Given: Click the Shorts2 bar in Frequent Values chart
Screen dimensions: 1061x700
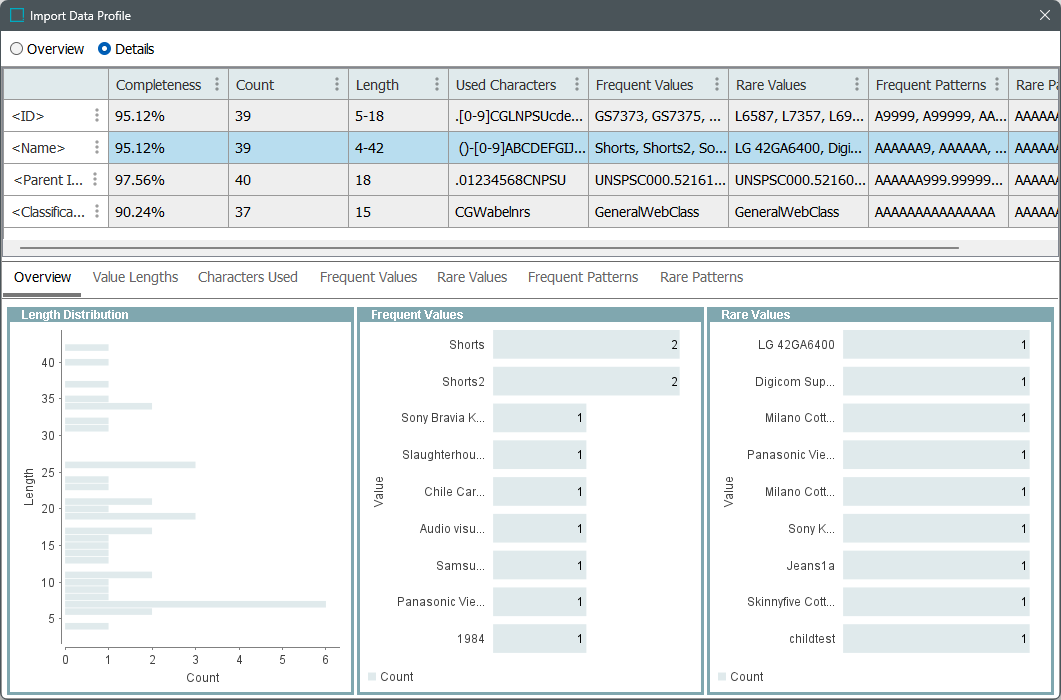Looking at the screenshot, I should click(x=586, y=381).
